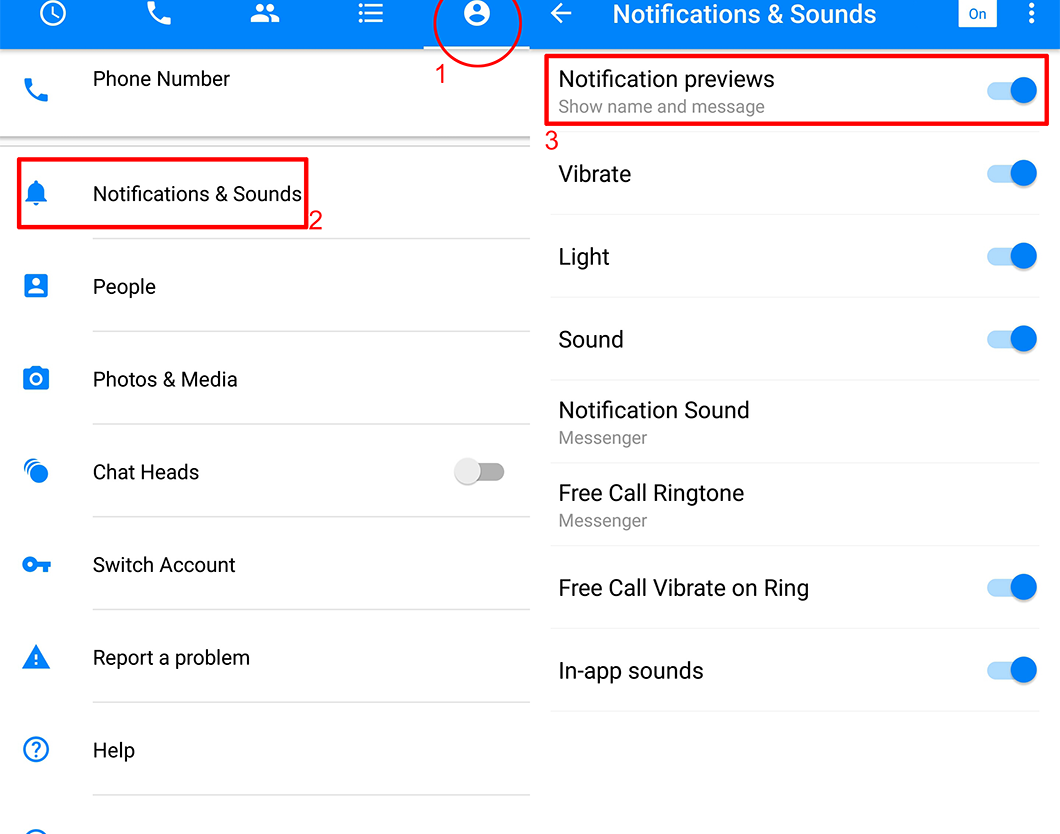
Task: Open the Recent tab clock icon
Action: coord(53,13)
